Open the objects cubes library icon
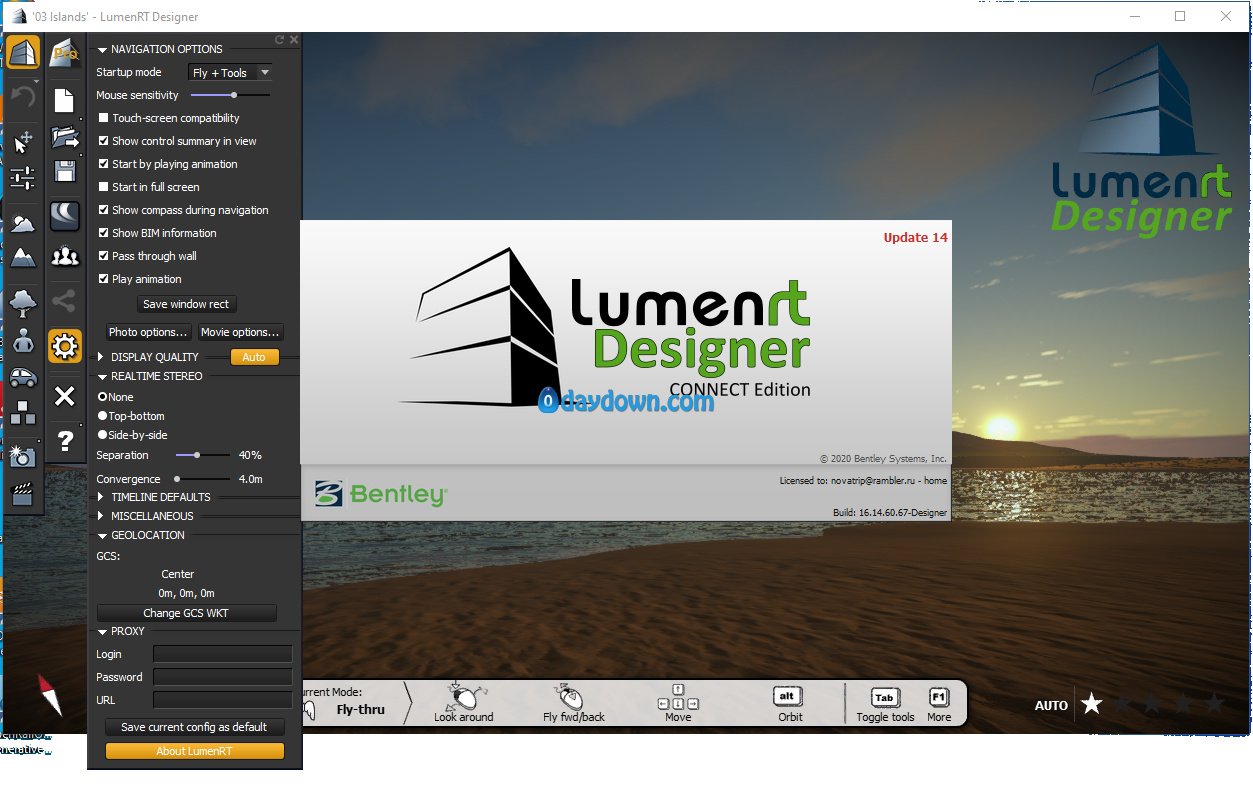The image size is (1253, 801). point(22,412)
